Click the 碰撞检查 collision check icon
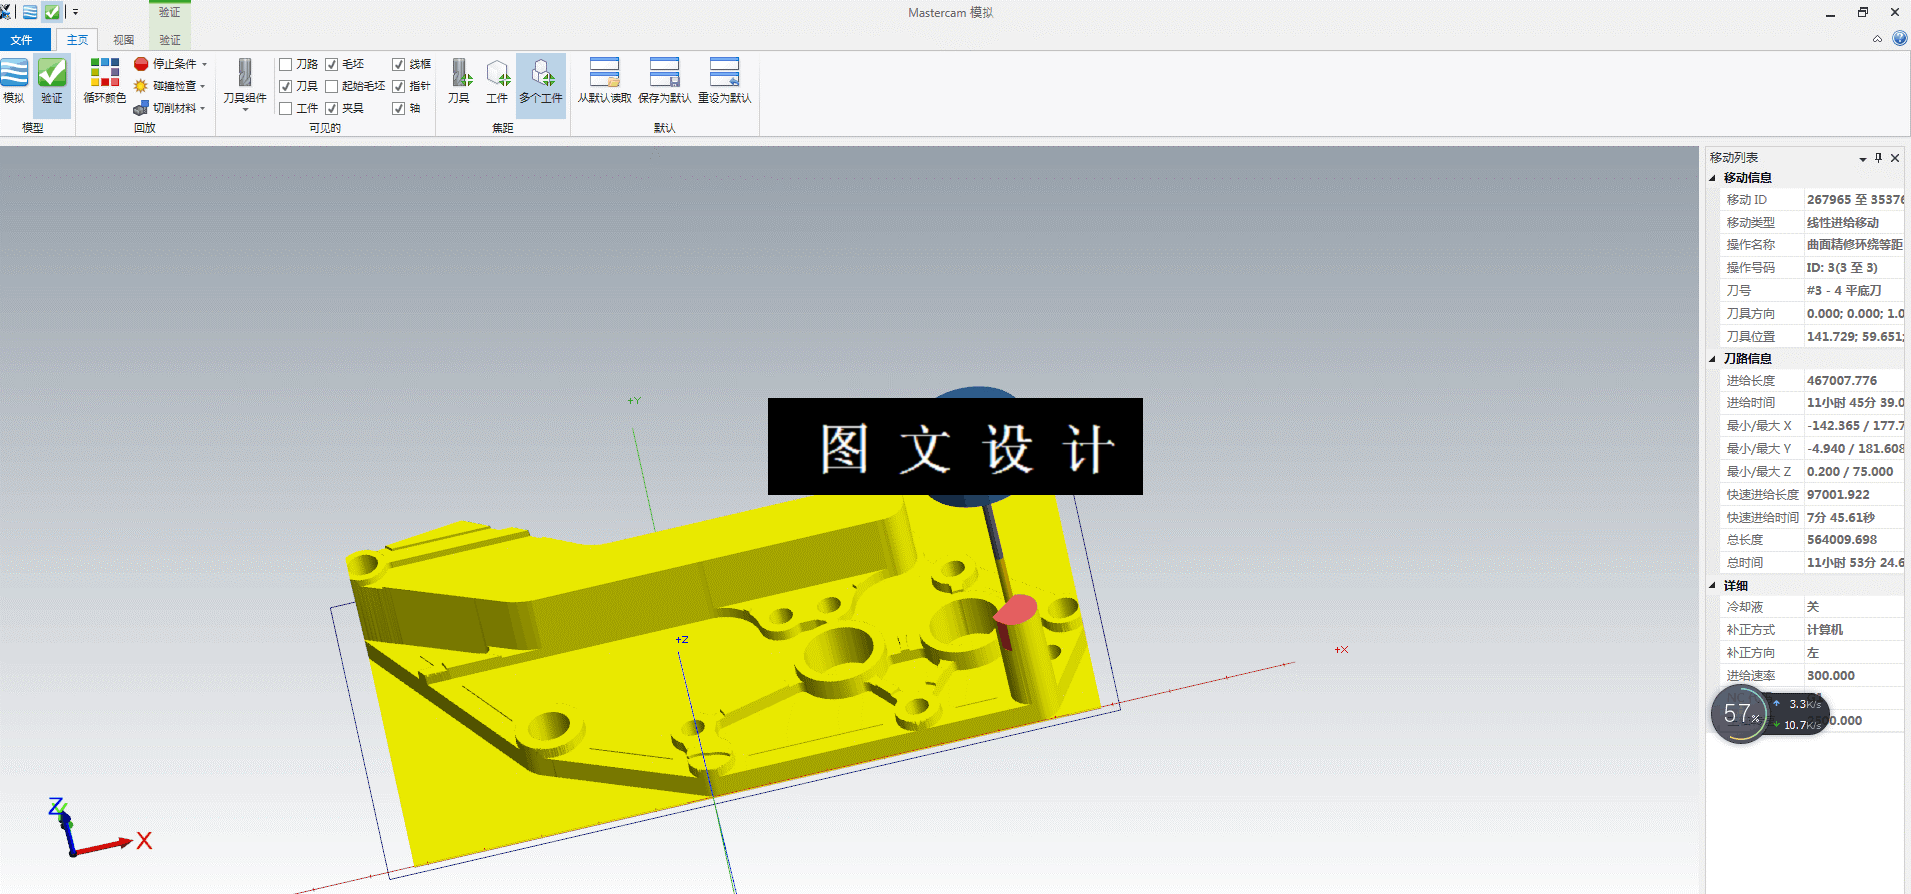This screenshot has width=1911, height=894. 141,86
